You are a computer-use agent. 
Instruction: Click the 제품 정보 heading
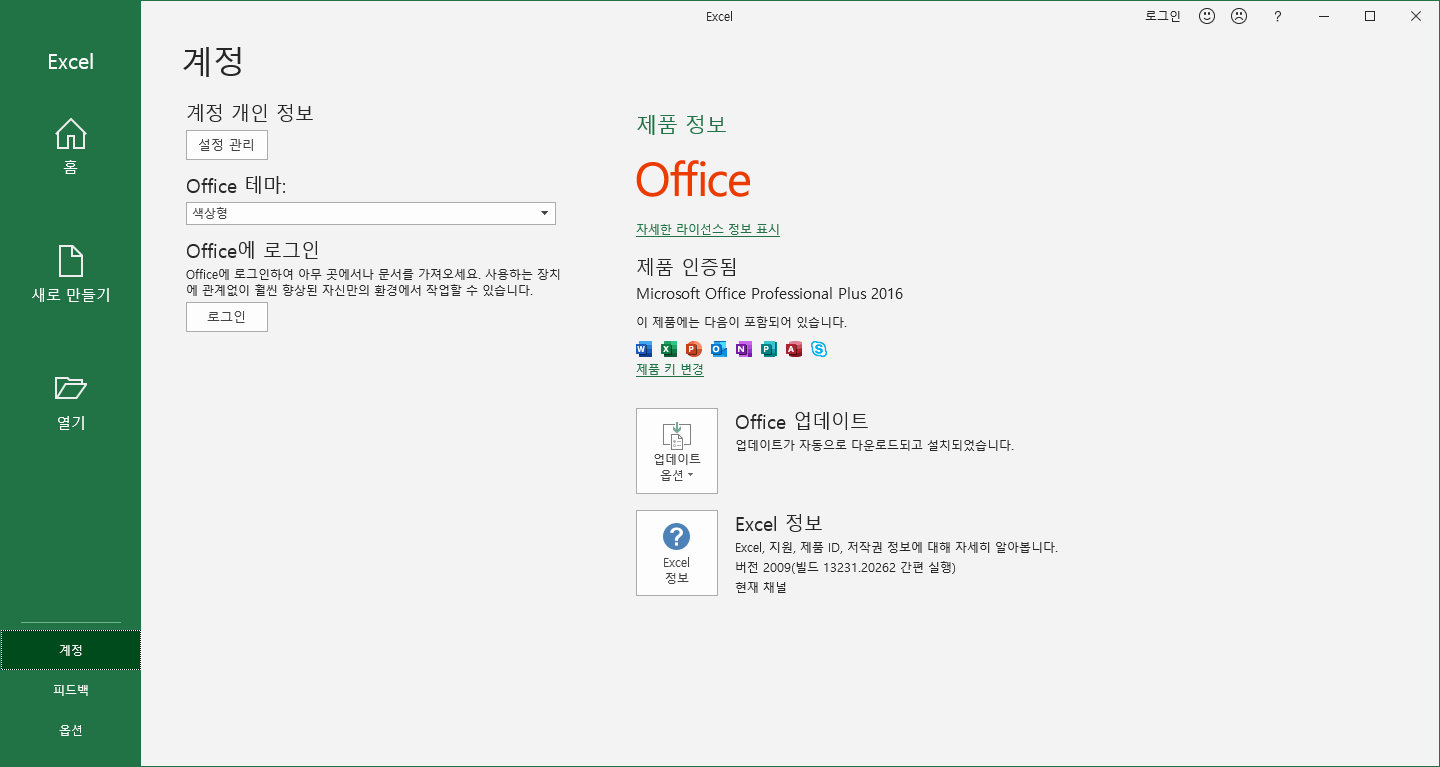(682, 125)
